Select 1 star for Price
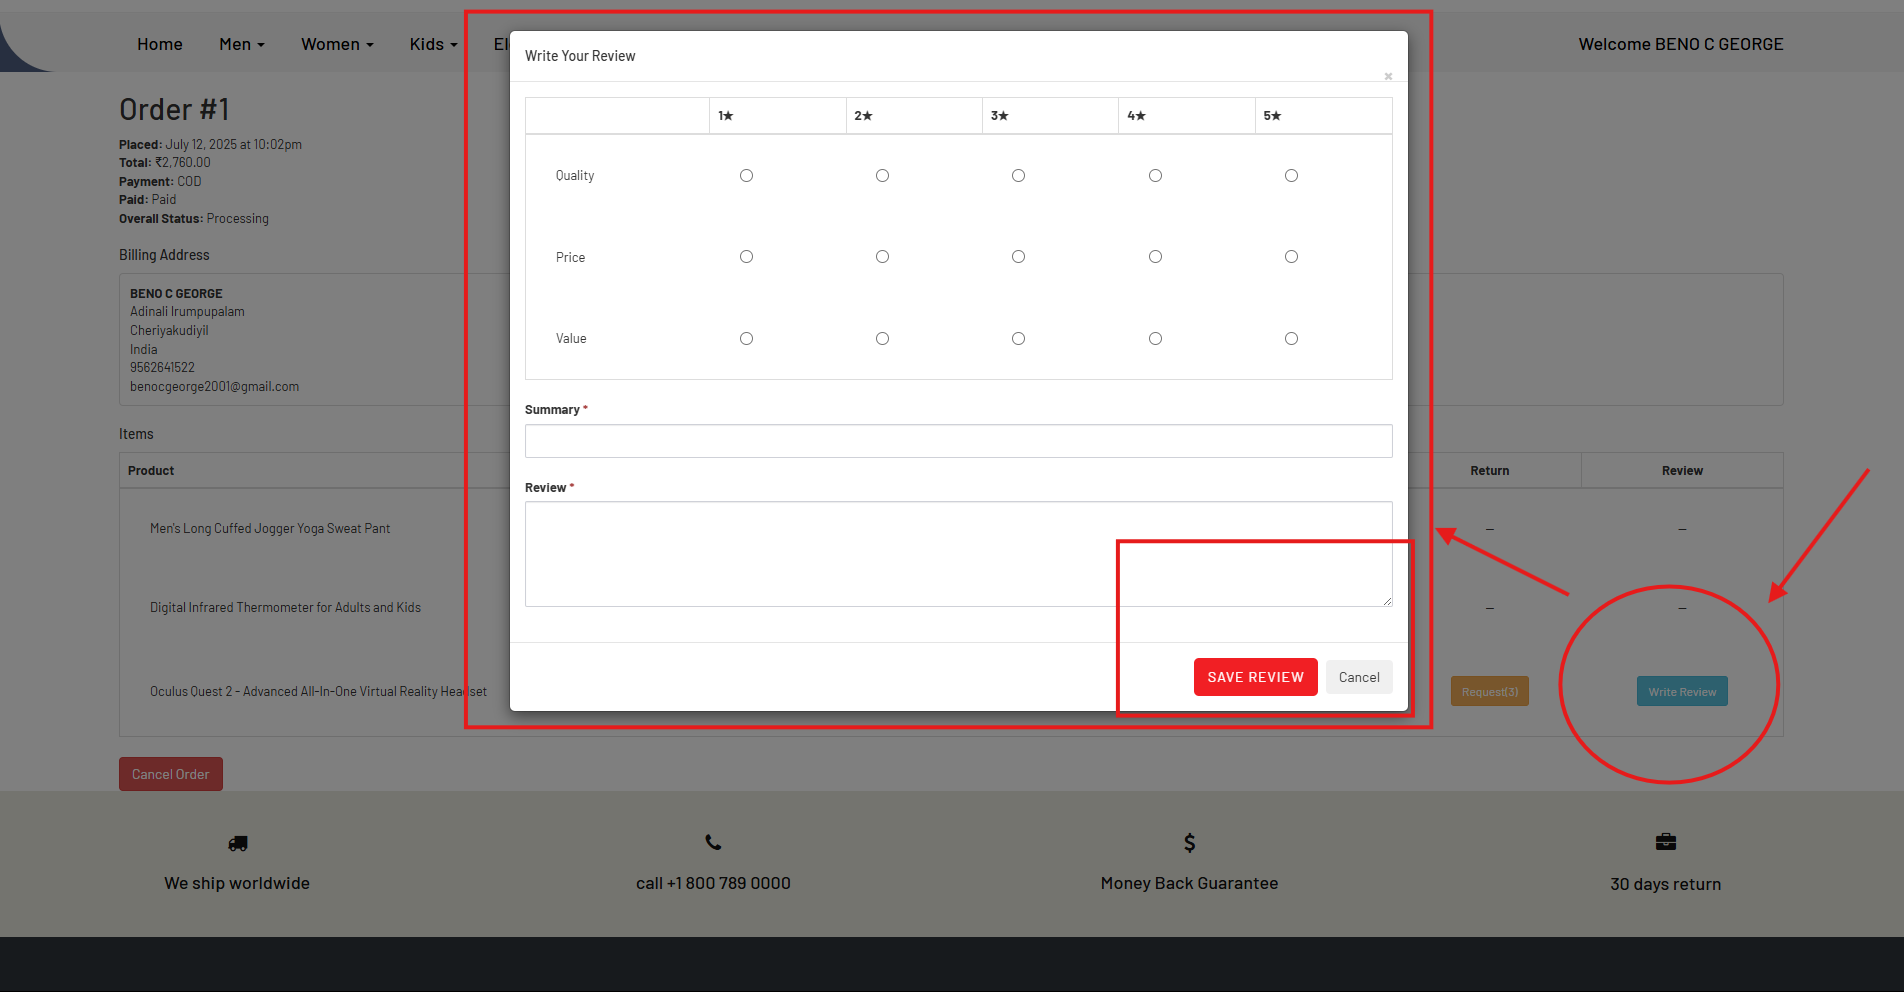Viewport: 1904px width, 992px height. pos(746,257)
